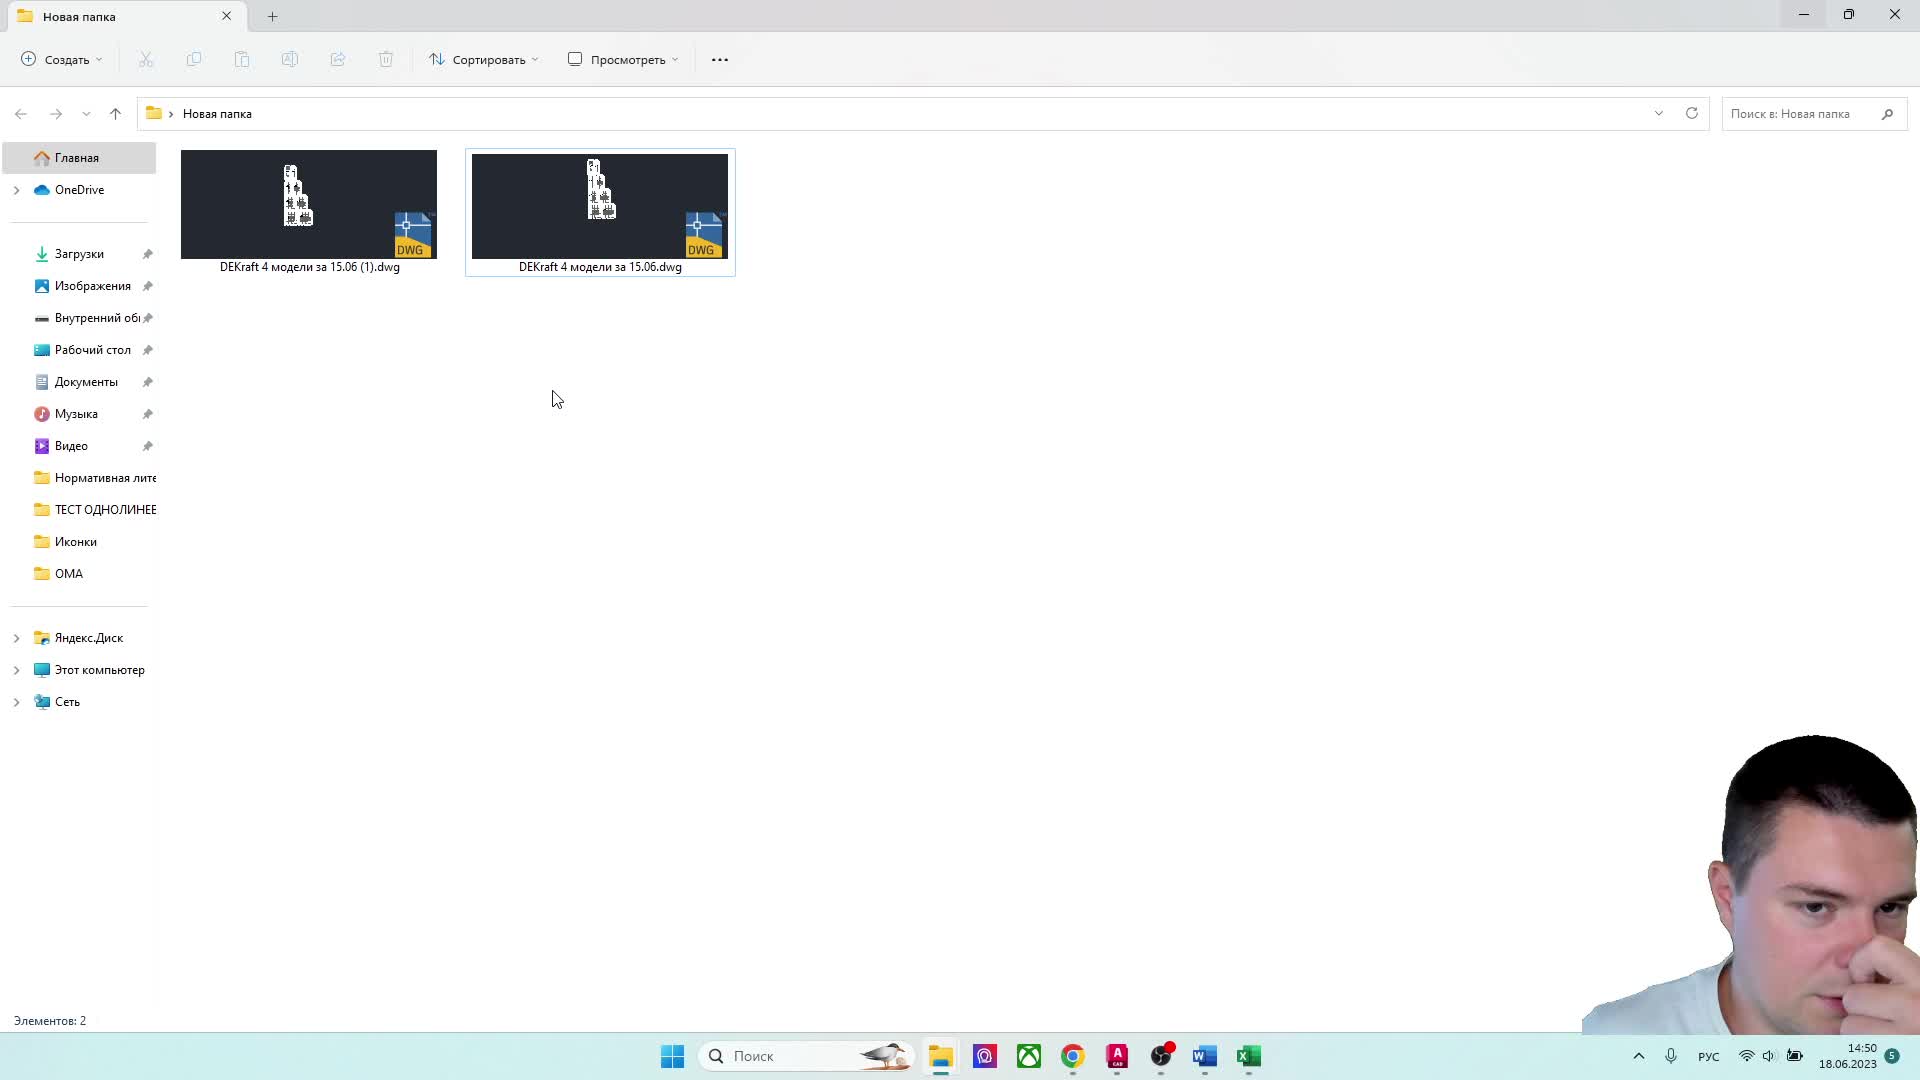Open the three-dots more options menu

720,59
